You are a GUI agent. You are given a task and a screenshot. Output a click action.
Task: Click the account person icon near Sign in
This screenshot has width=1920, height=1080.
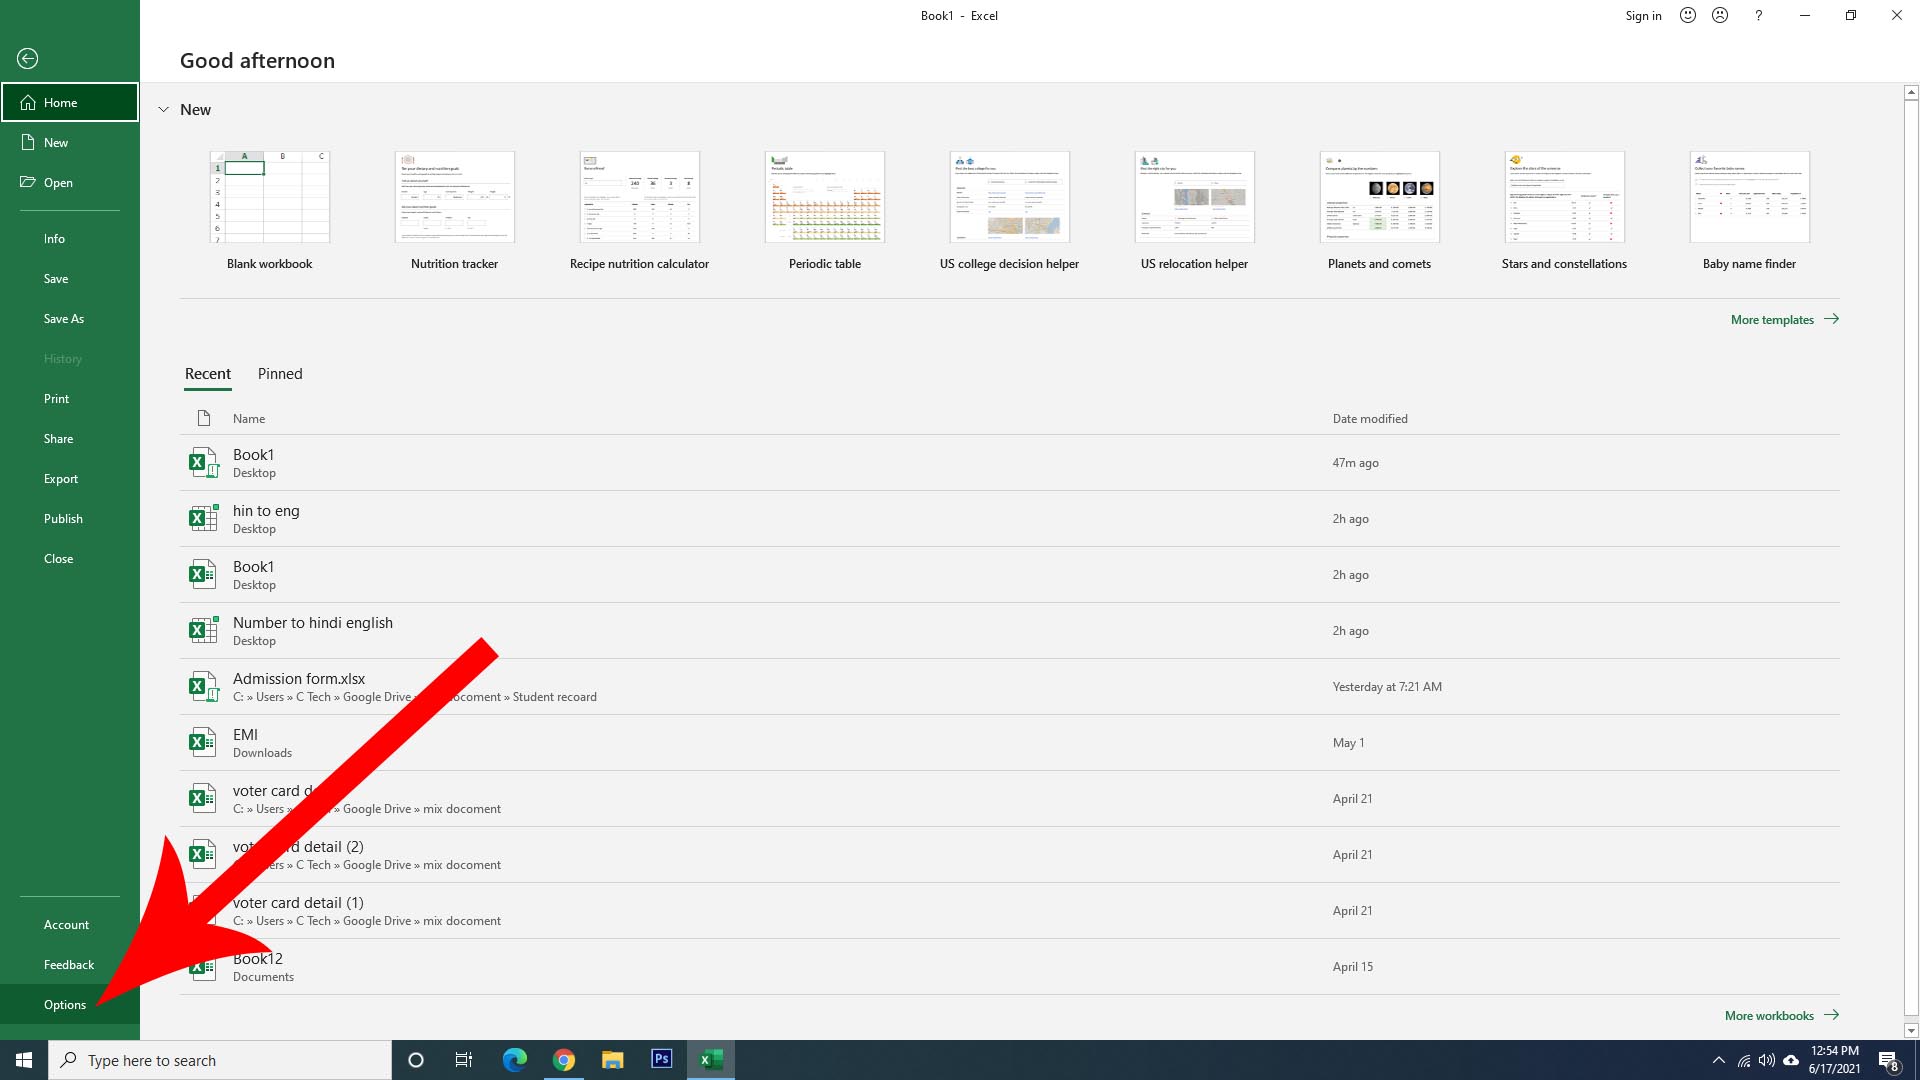pyautogui.click(x=1720, y=15)
